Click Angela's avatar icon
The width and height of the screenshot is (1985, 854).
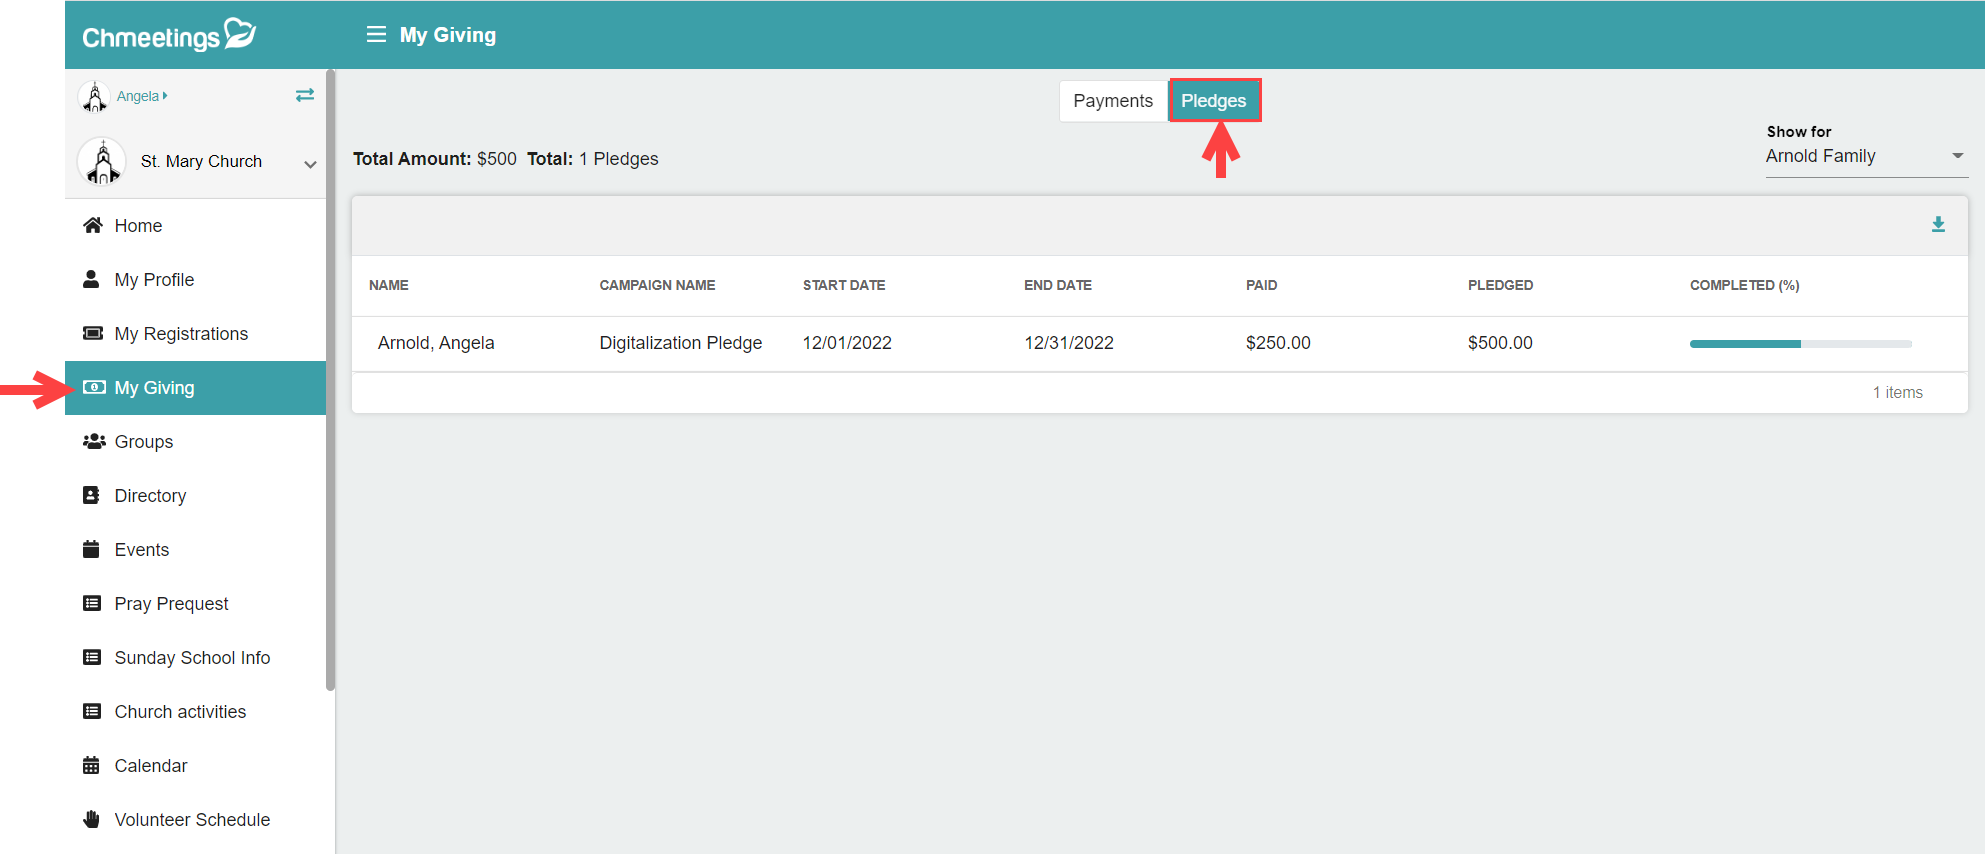click(x=94, y=97)
